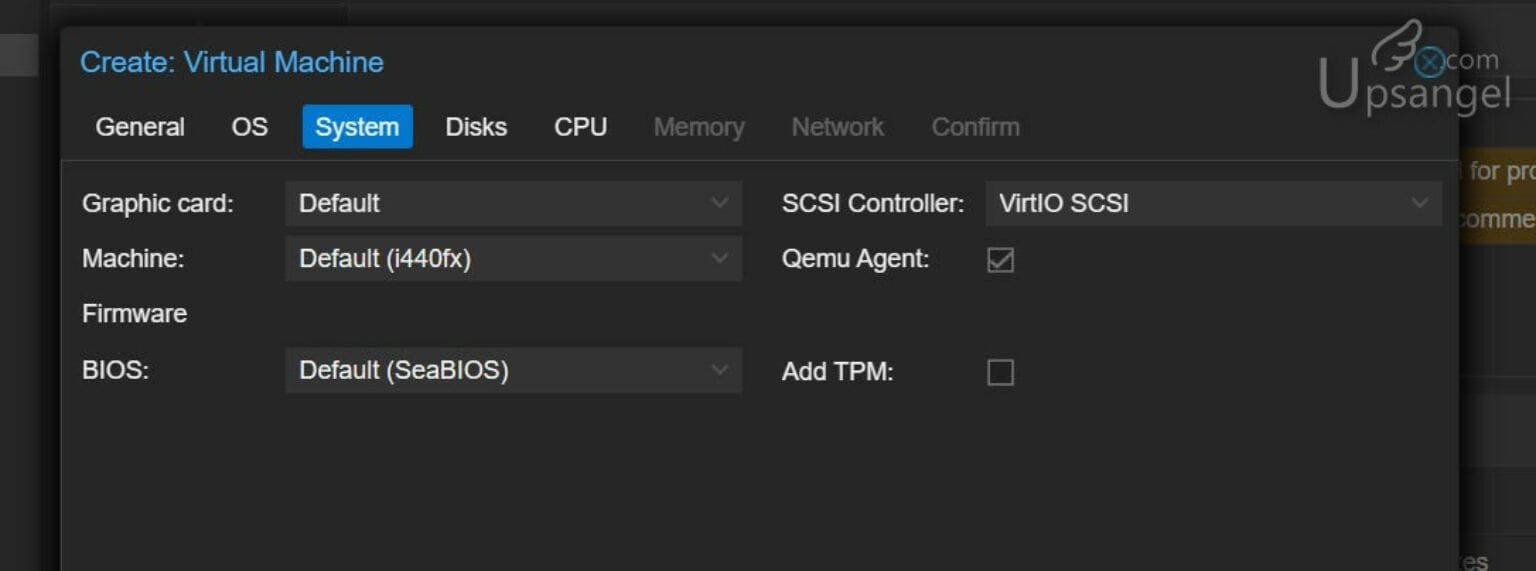Image resolution: width=1536 pixels, height=571 pixels.
Task: Expand the BIOS dropdown arrow
Action: click(719, 370)
